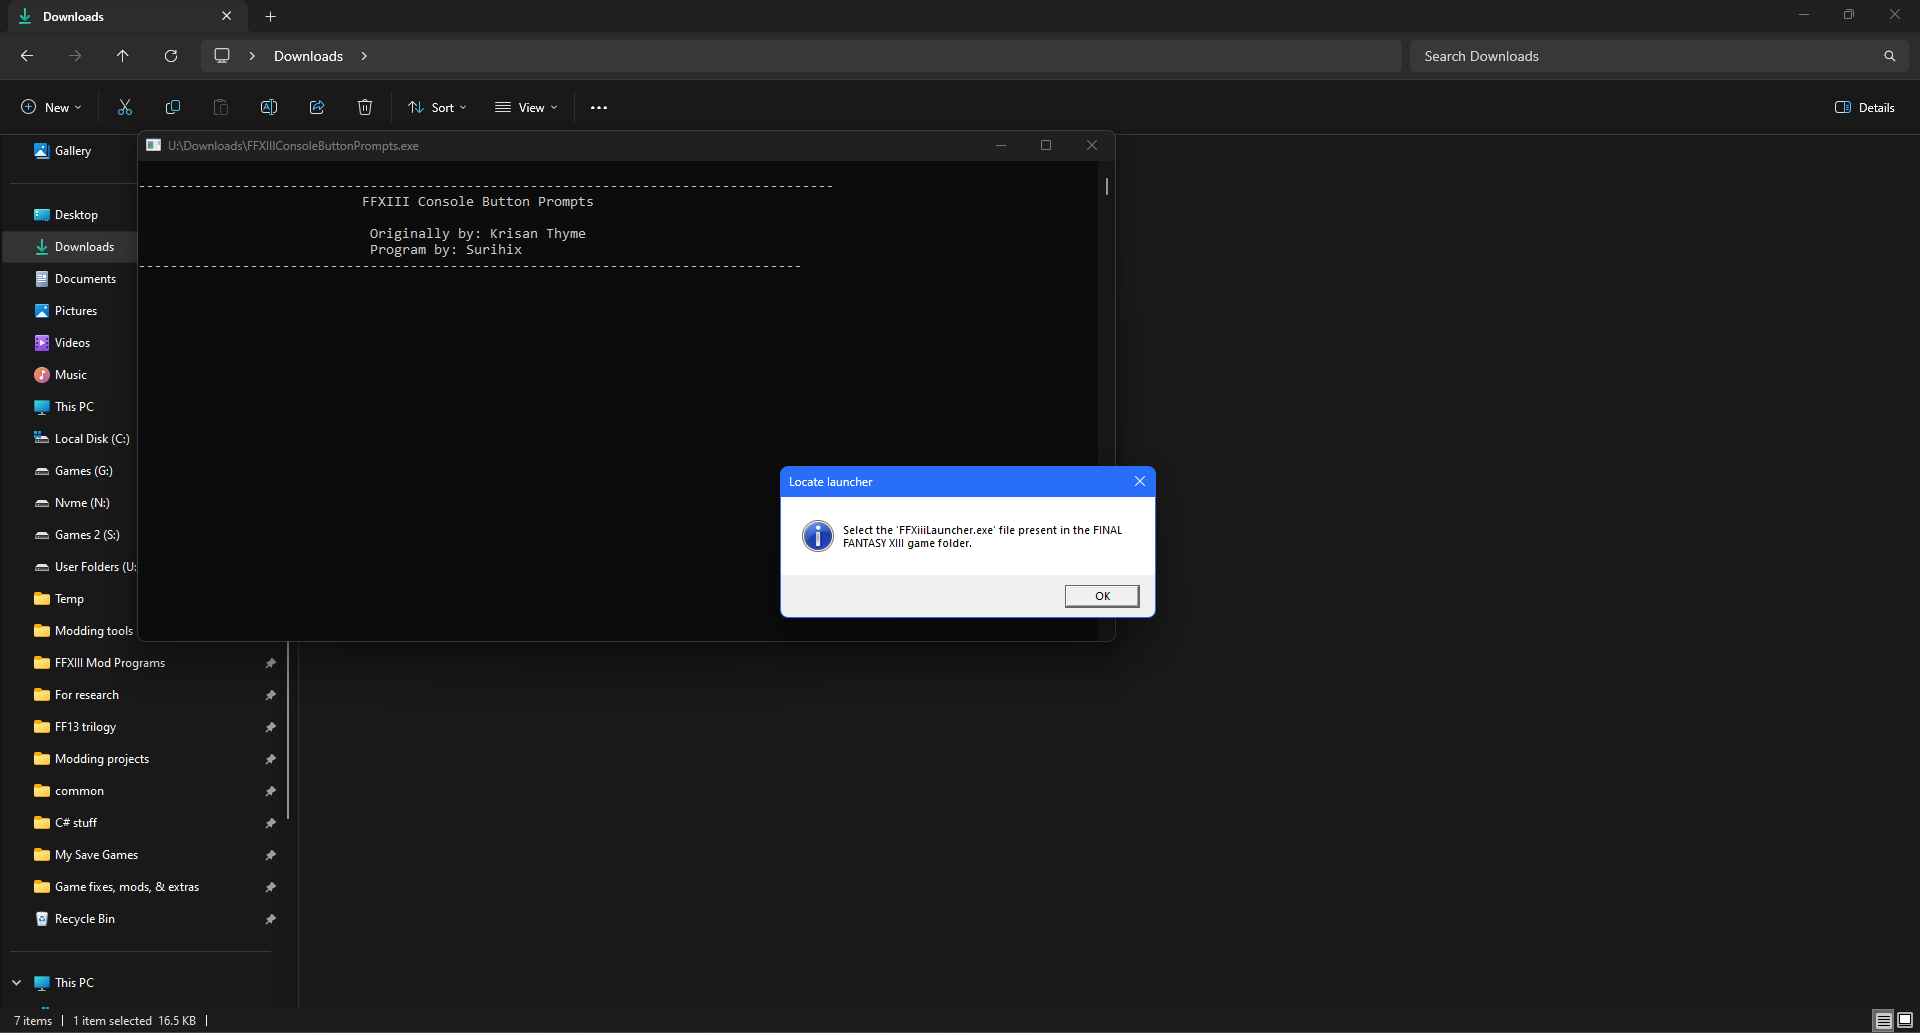
Task: Go up one folder level
Action: coord(123,56)
